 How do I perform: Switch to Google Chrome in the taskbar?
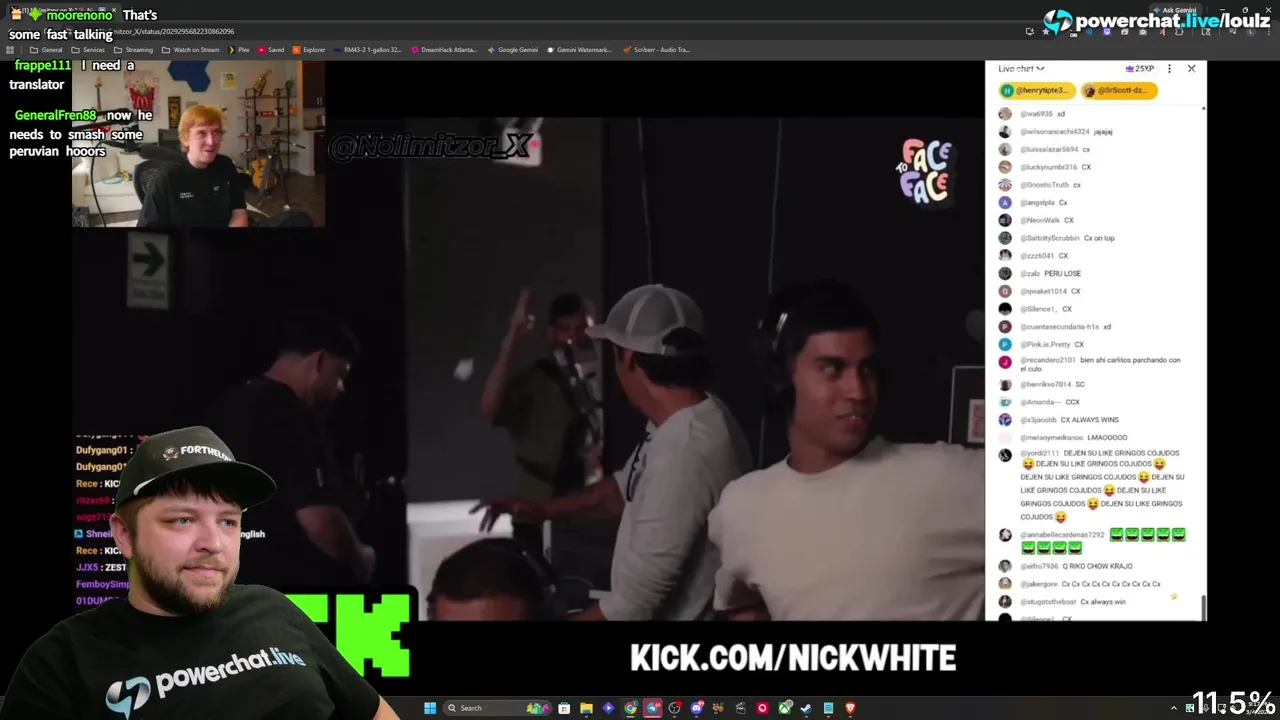click(630, 708)
